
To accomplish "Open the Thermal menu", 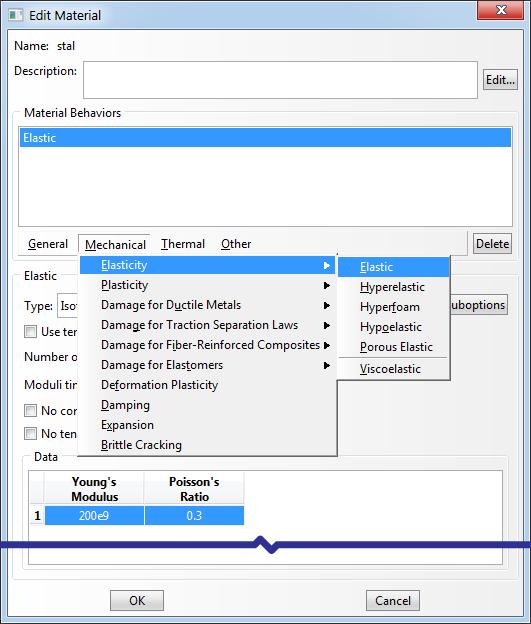I will point(183,244).
